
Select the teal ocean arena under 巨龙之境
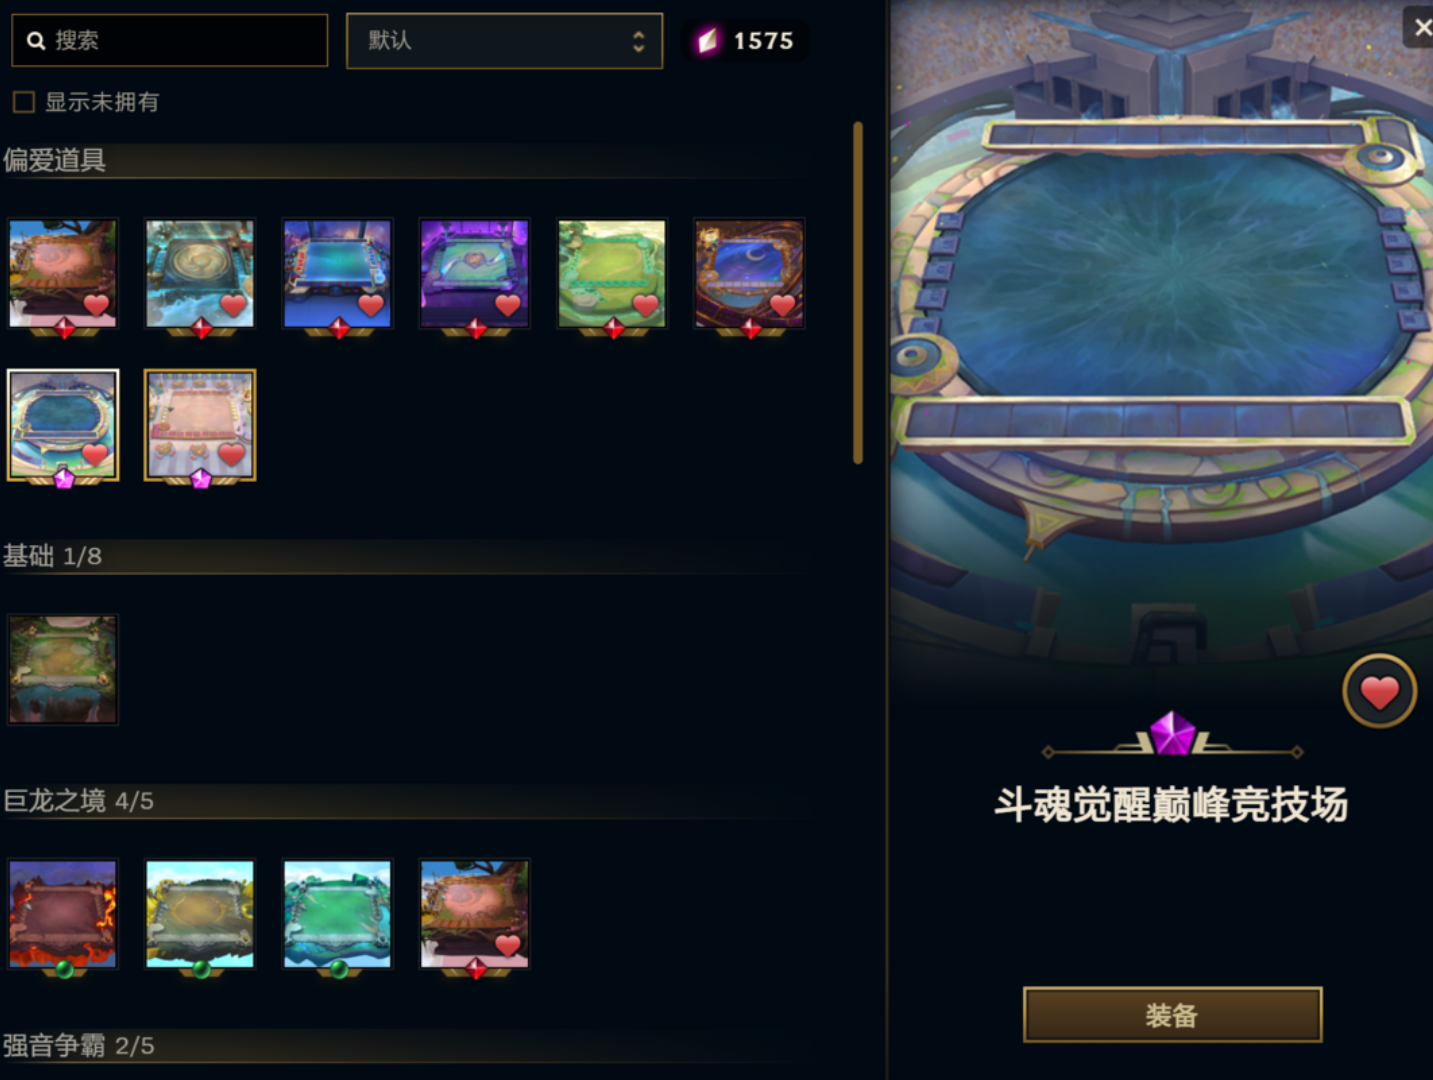[337, 914]
